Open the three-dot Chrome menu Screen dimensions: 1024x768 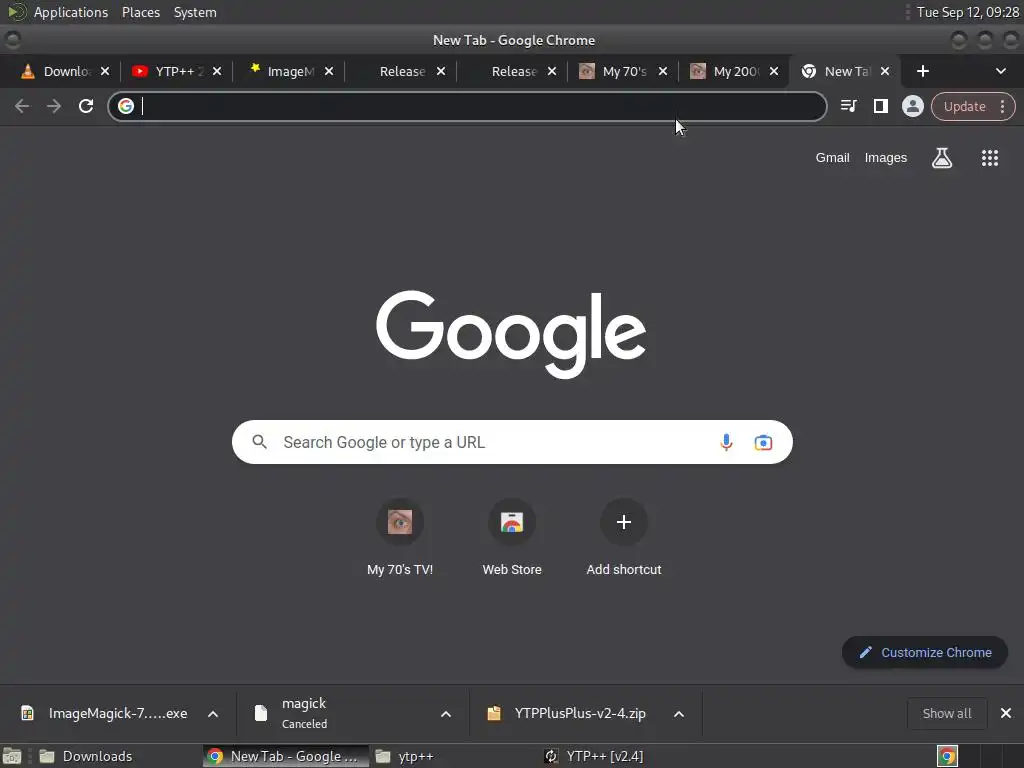pyautogui.click(x=1002, y=106)
